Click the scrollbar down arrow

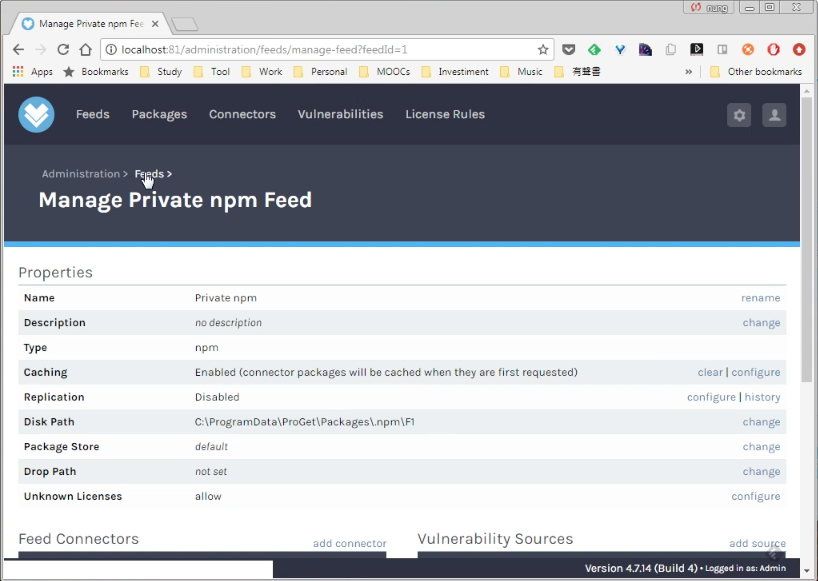807,570
